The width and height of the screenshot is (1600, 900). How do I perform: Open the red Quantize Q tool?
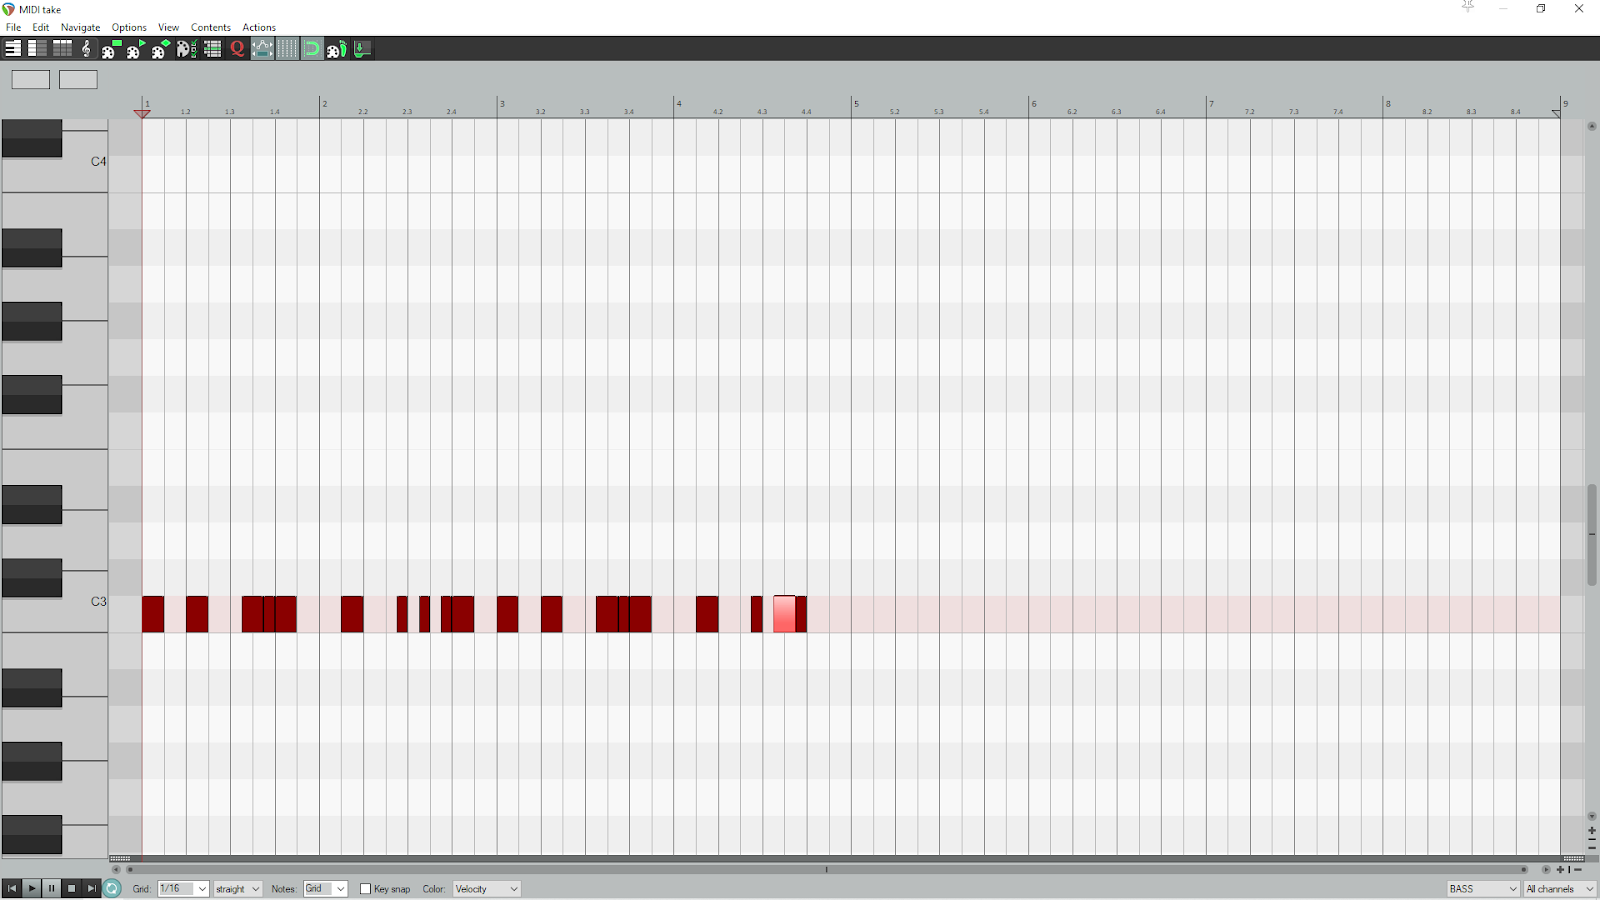(237, 48)
